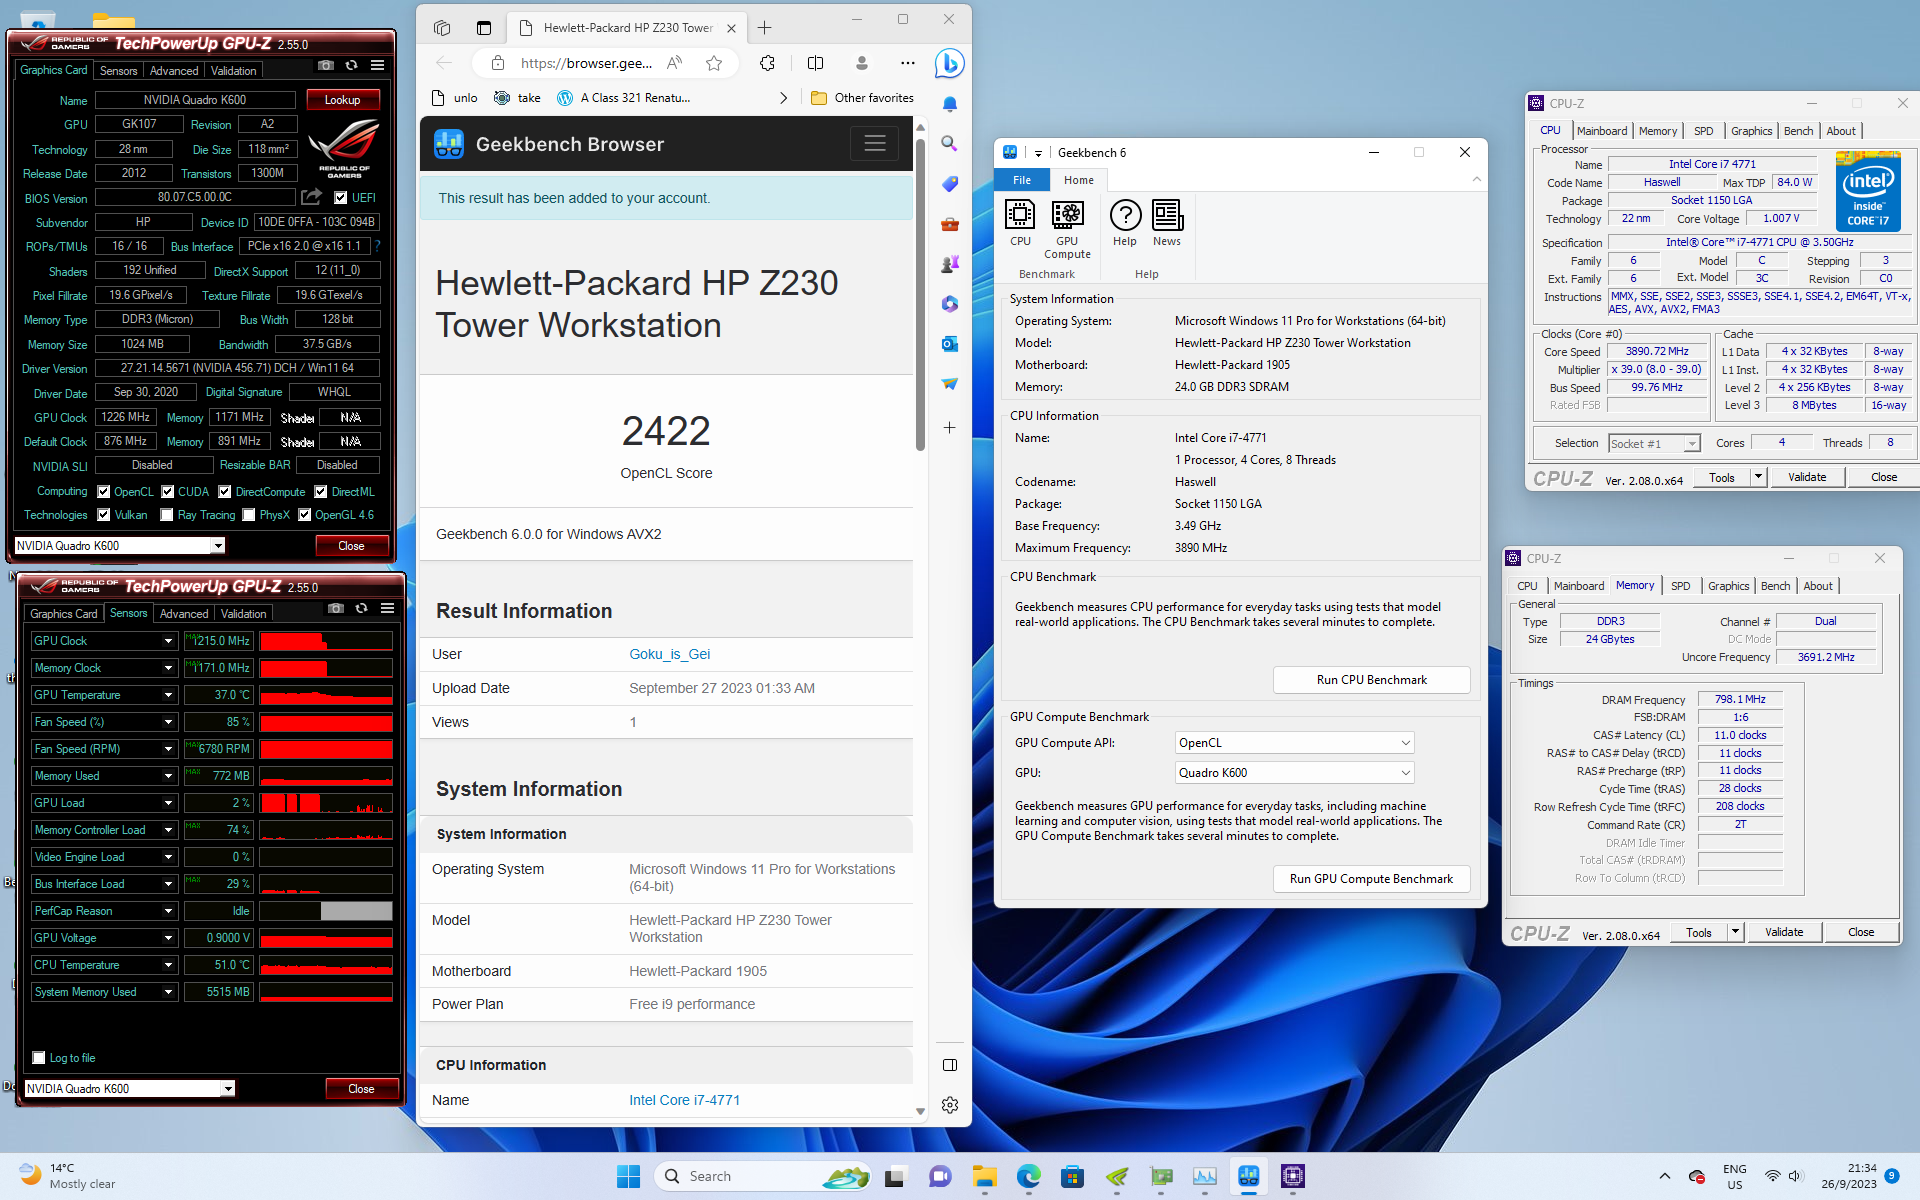Toggle Vulkan checkbox in GPU-Z
Viewport: 1920px width, 1200px height.
click(103, 515)
